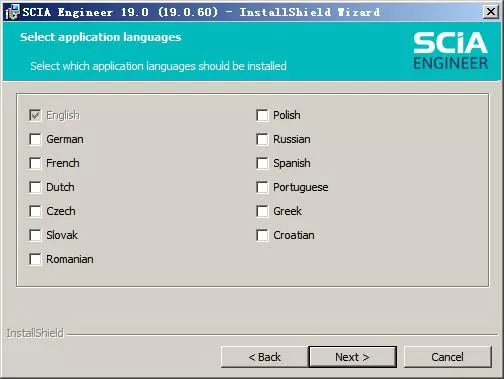The width and height of the screenshot is (504, 379).
Task: Check the Romanian language box
Action: (35, 259)
